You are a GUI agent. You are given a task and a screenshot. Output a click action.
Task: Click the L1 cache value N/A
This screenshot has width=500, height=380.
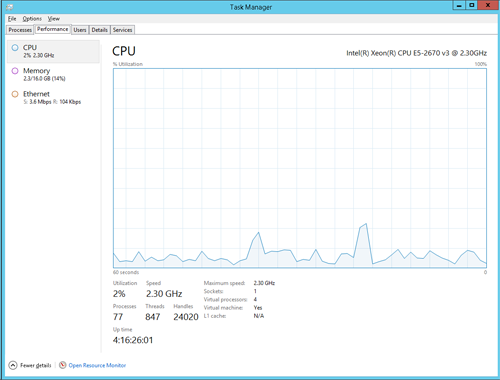pos(259,316)
